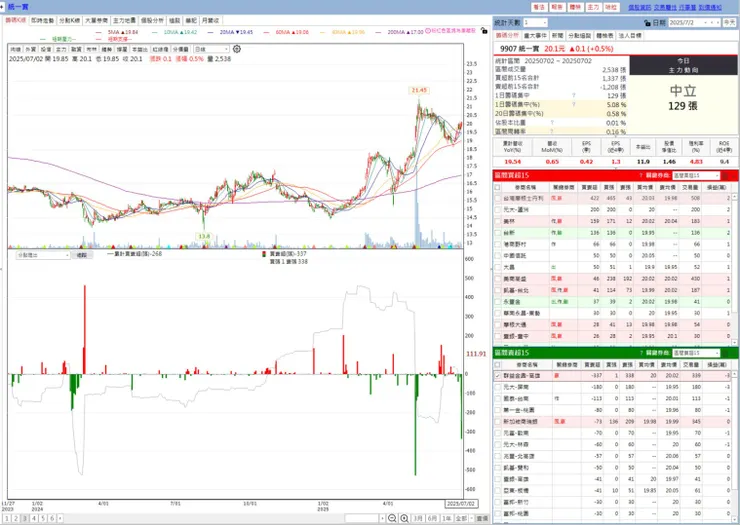
Task: Click the zoom out magnifier icon
Action: click(392, 518)
